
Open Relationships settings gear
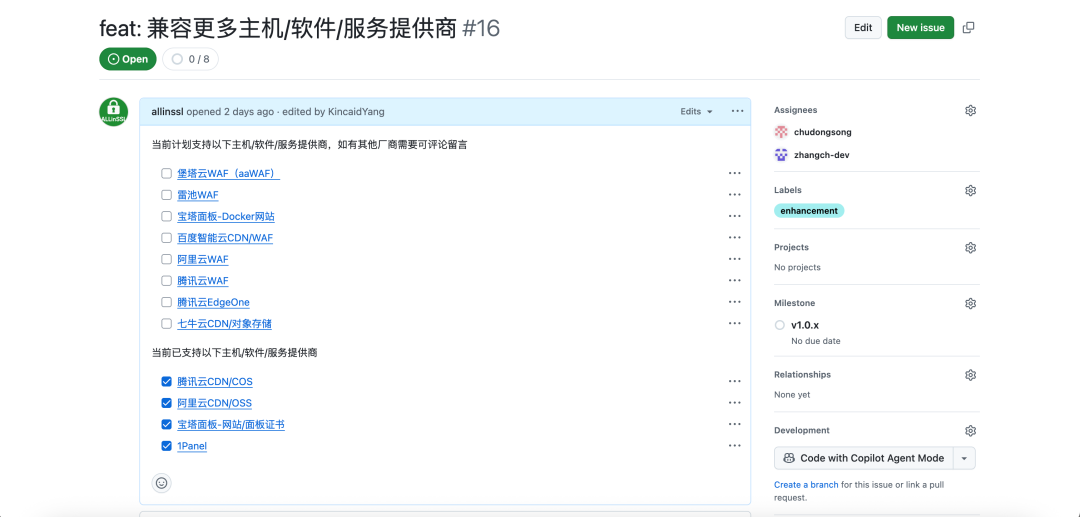(x=970, y=374)
